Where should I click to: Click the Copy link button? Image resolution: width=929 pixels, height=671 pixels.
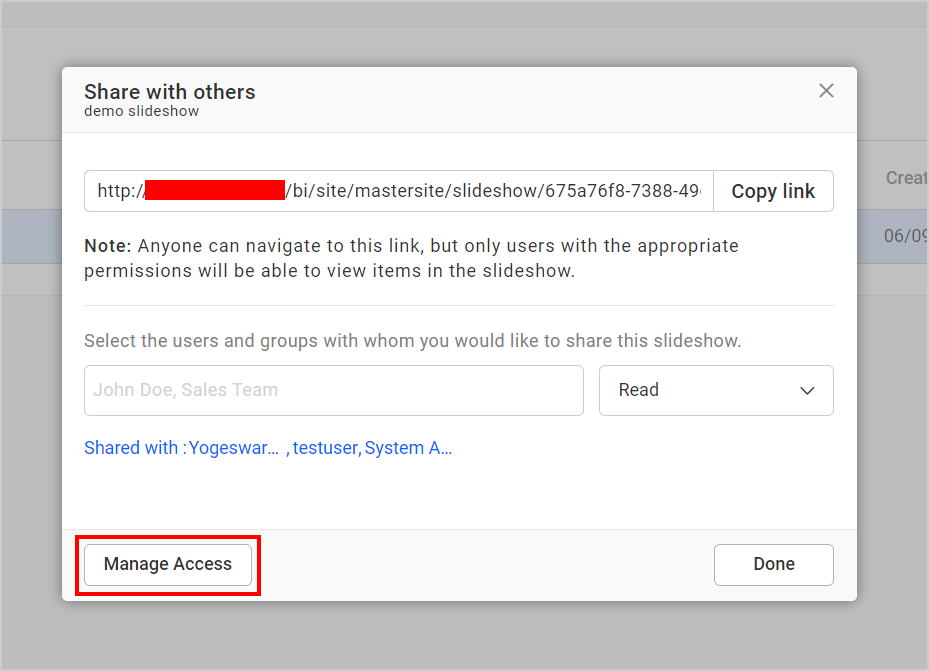(773, 190)
